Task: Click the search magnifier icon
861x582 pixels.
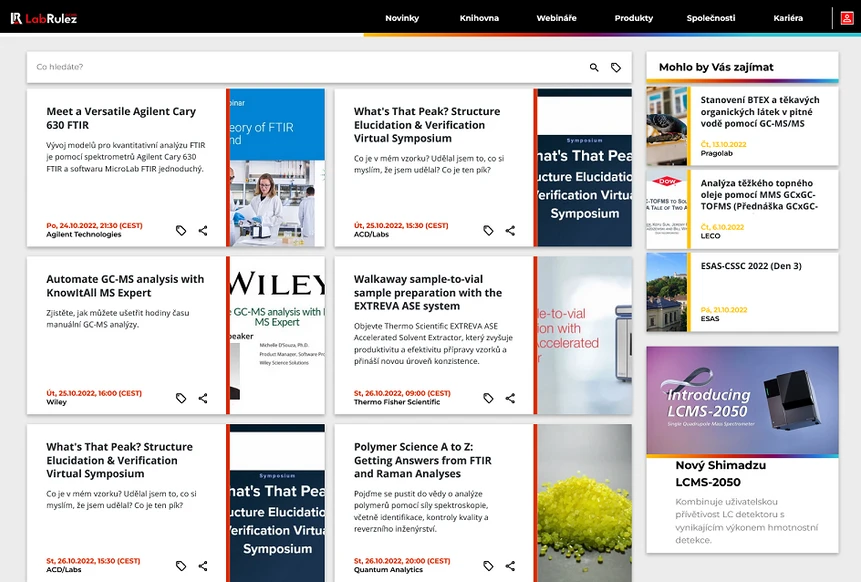Action: [594, 67]
